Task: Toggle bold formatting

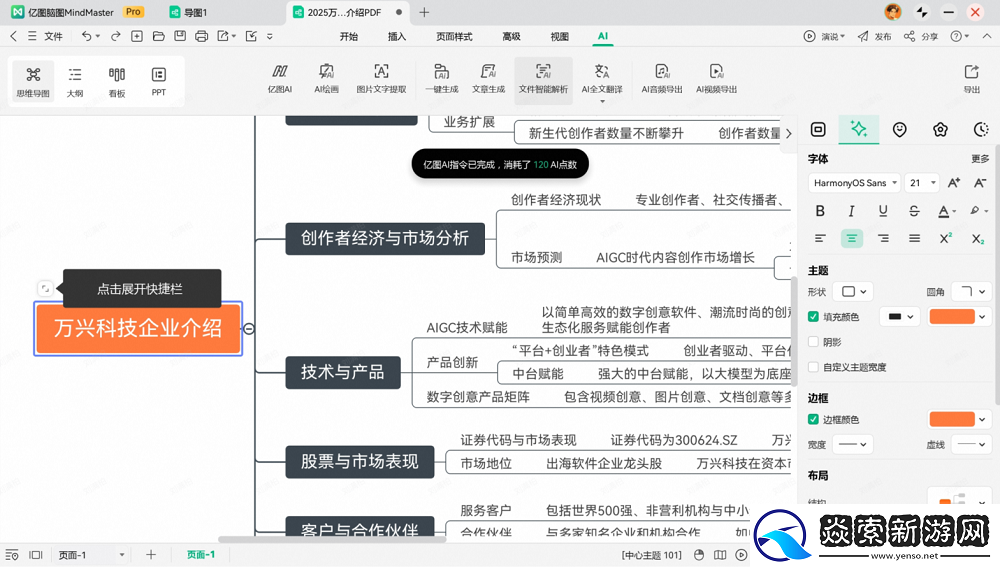Action: (820, 210)
